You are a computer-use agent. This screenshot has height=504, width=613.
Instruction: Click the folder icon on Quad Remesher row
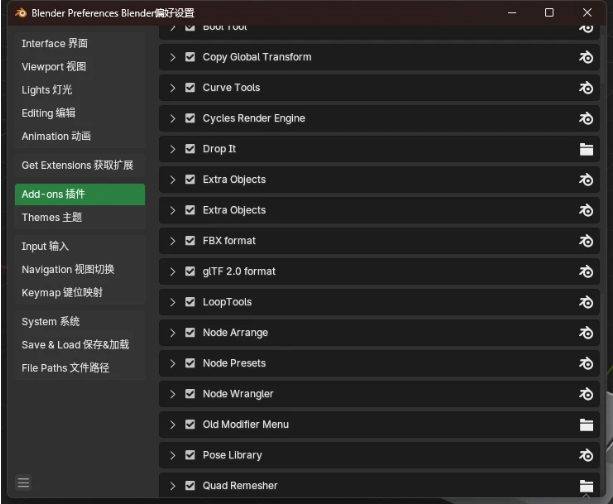(586, 486)
